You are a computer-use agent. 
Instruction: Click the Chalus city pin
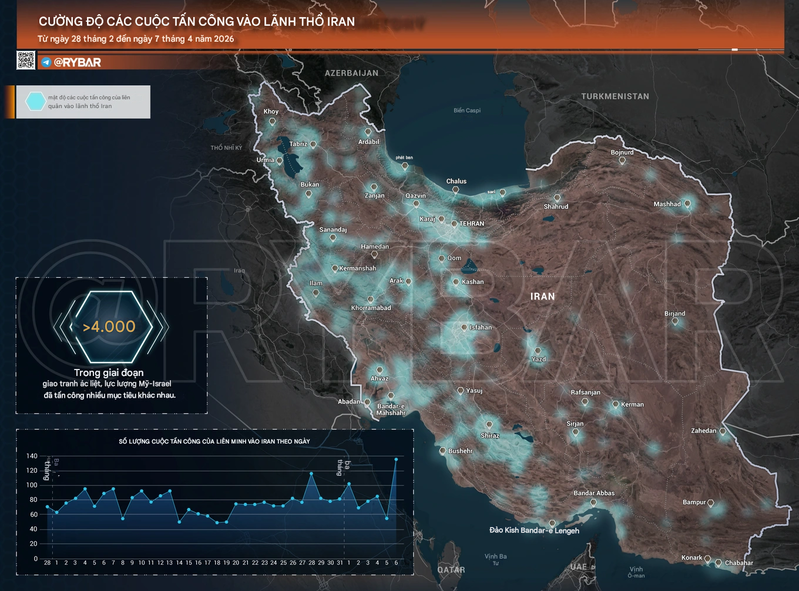point(456,190)
